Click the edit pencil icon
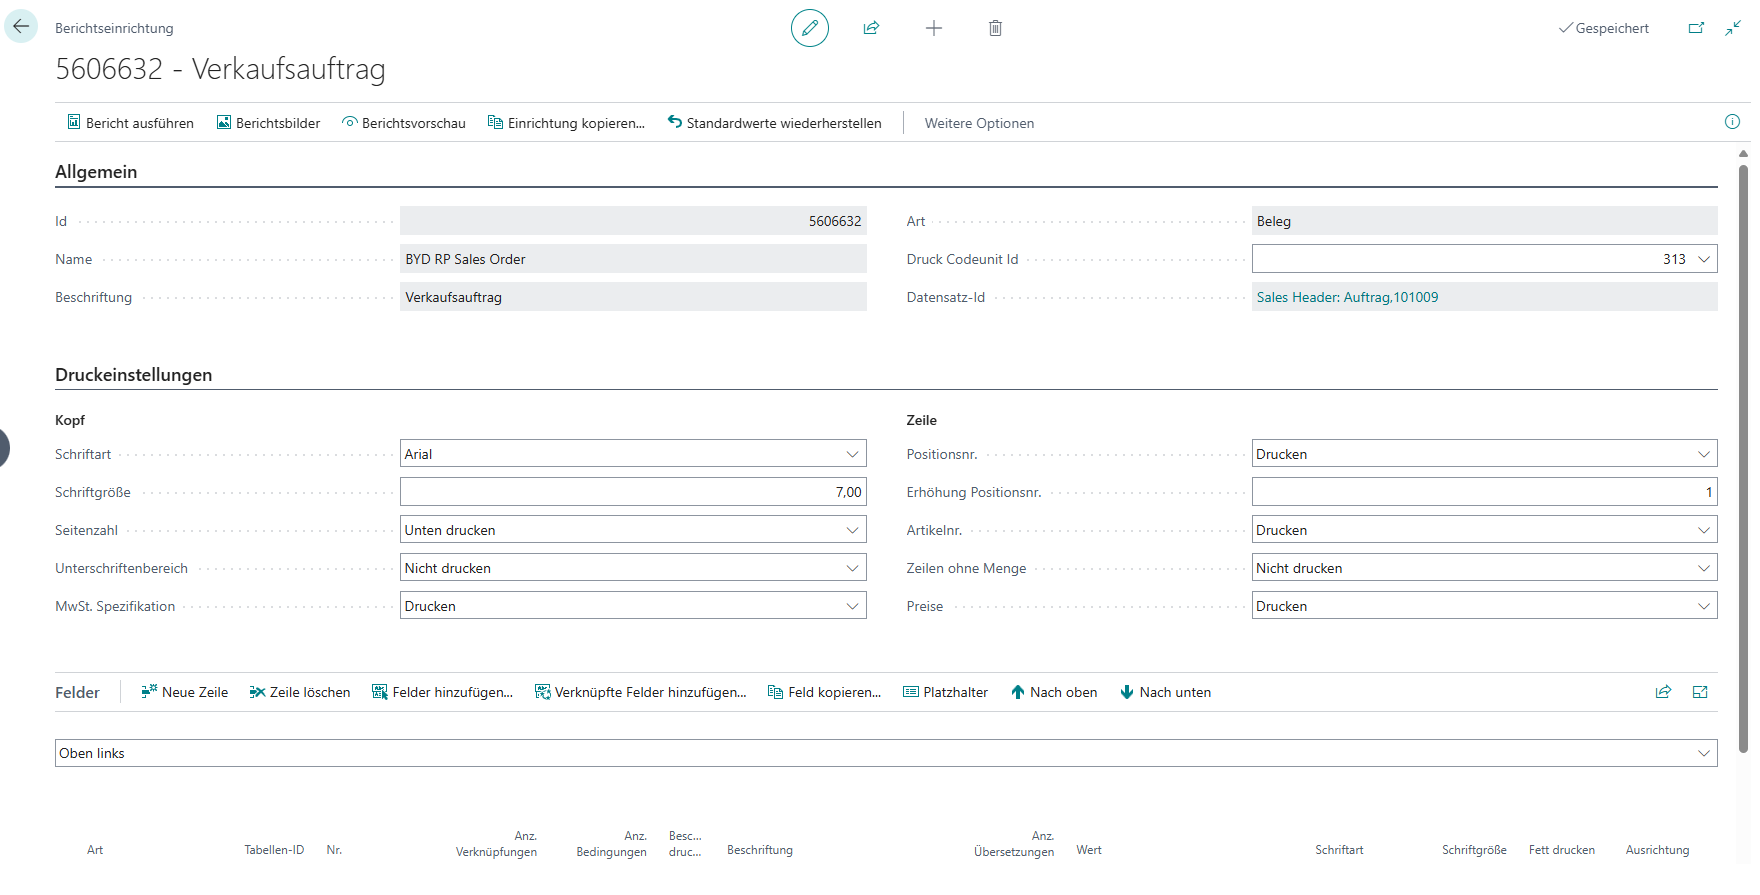1760x895 pixels. pos(809,28)
